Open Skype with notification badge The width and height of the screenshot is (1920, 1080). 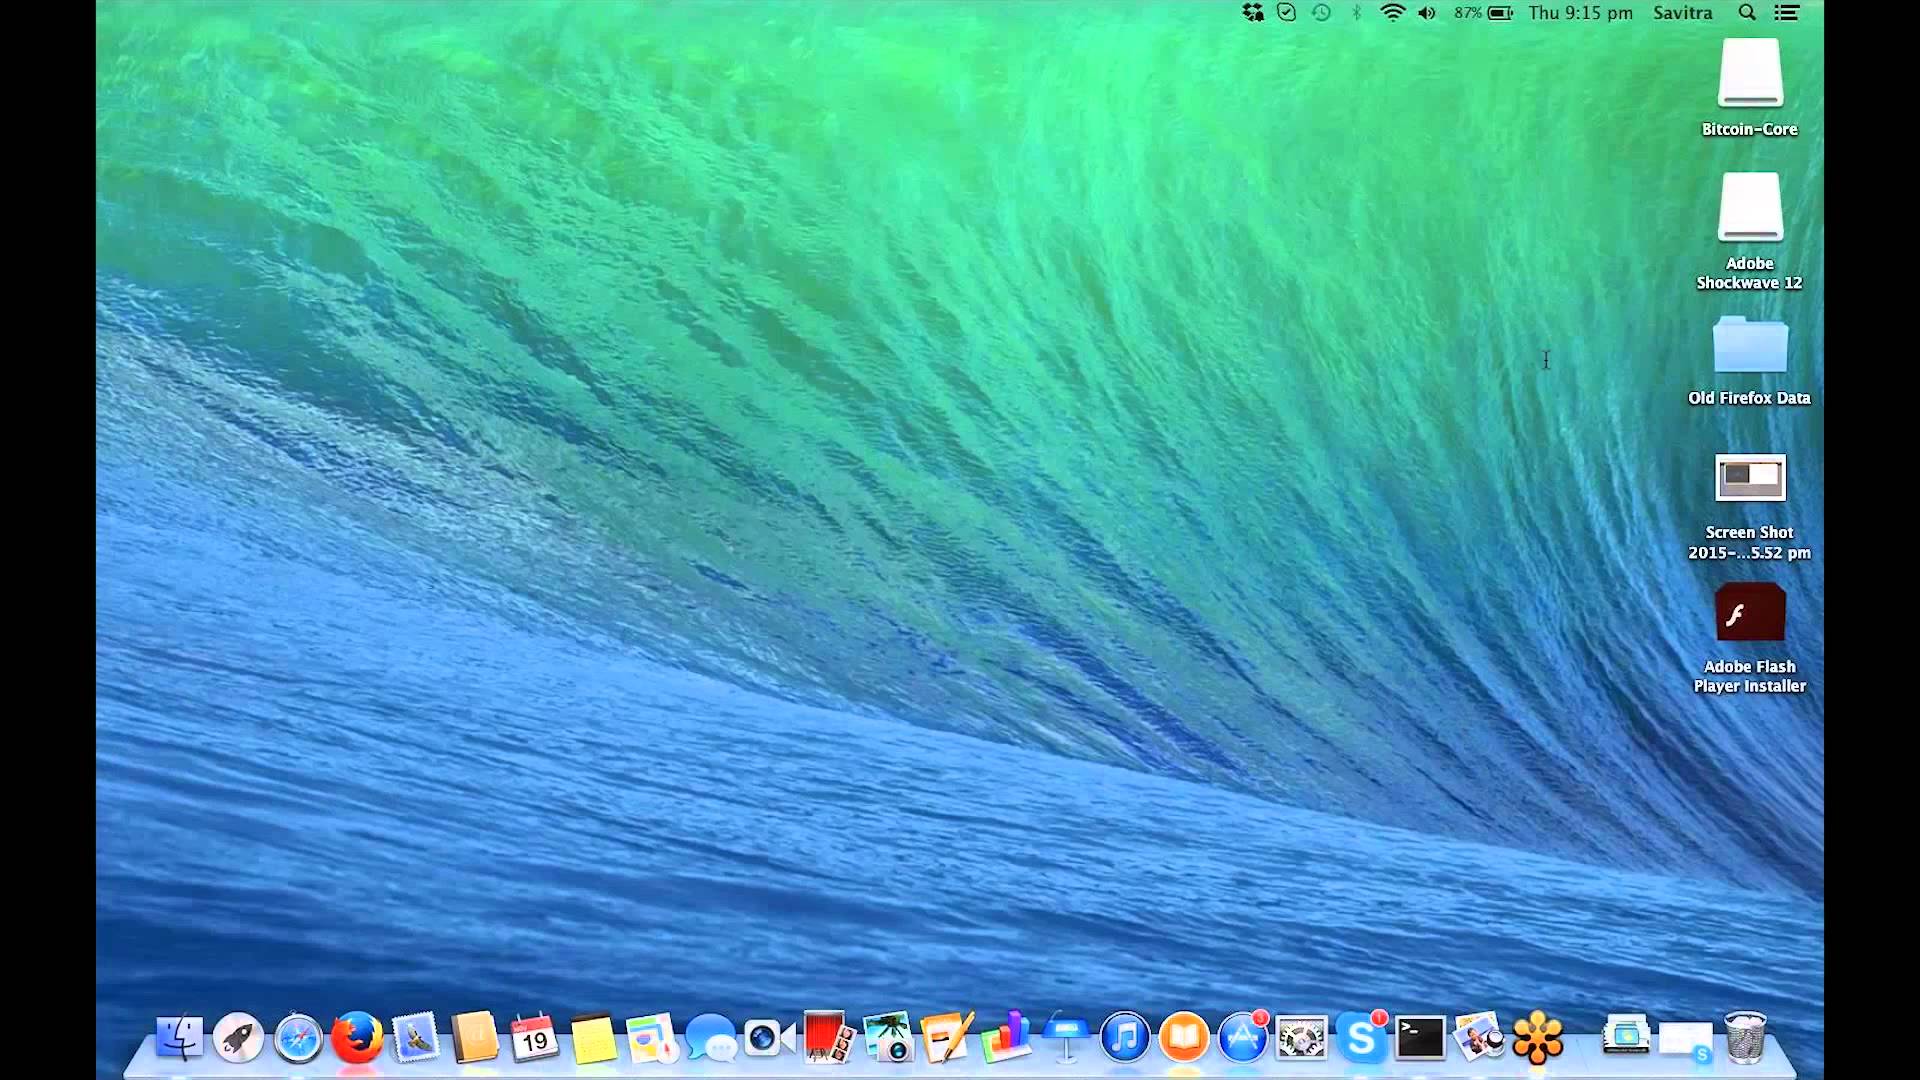[1362, 1038]
